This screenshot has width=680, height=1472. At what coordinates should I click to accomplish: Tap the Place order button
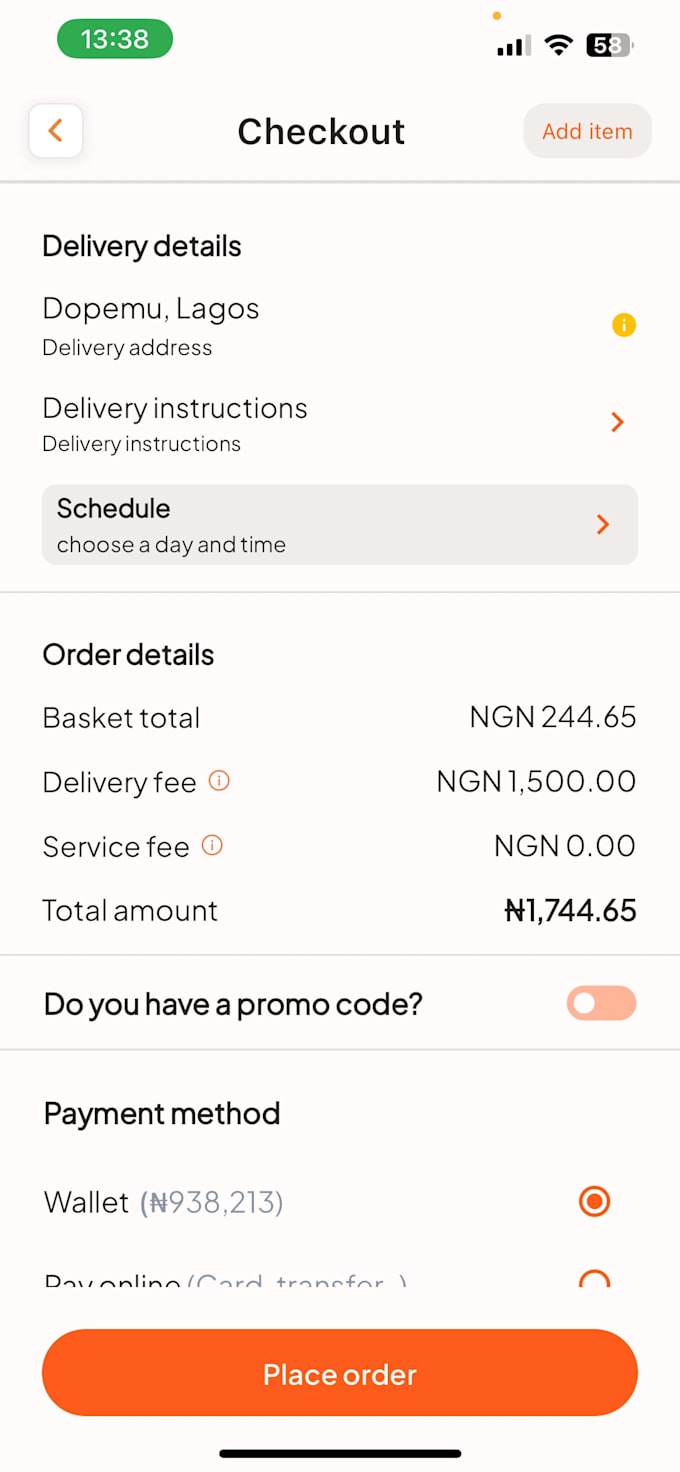click(x=340, y=1373)
